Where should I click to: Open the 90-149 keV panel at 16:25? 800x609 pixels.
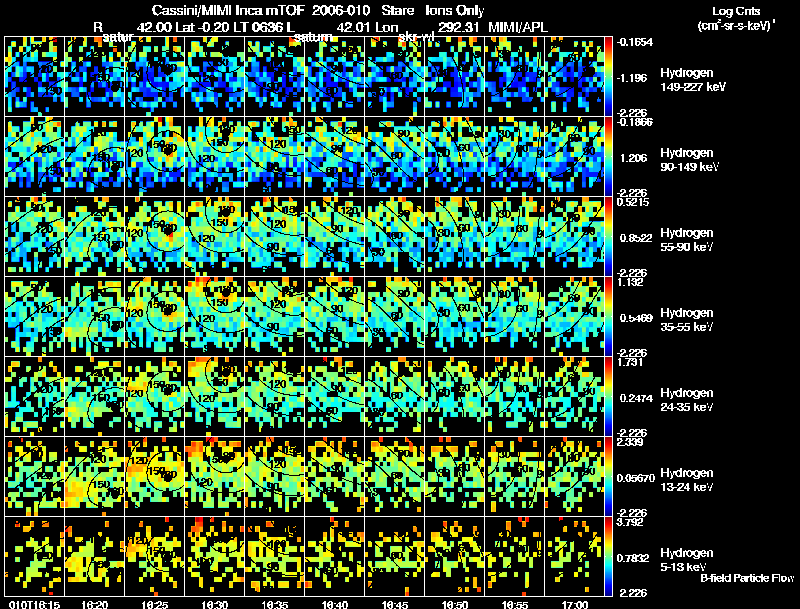(155, 157)
